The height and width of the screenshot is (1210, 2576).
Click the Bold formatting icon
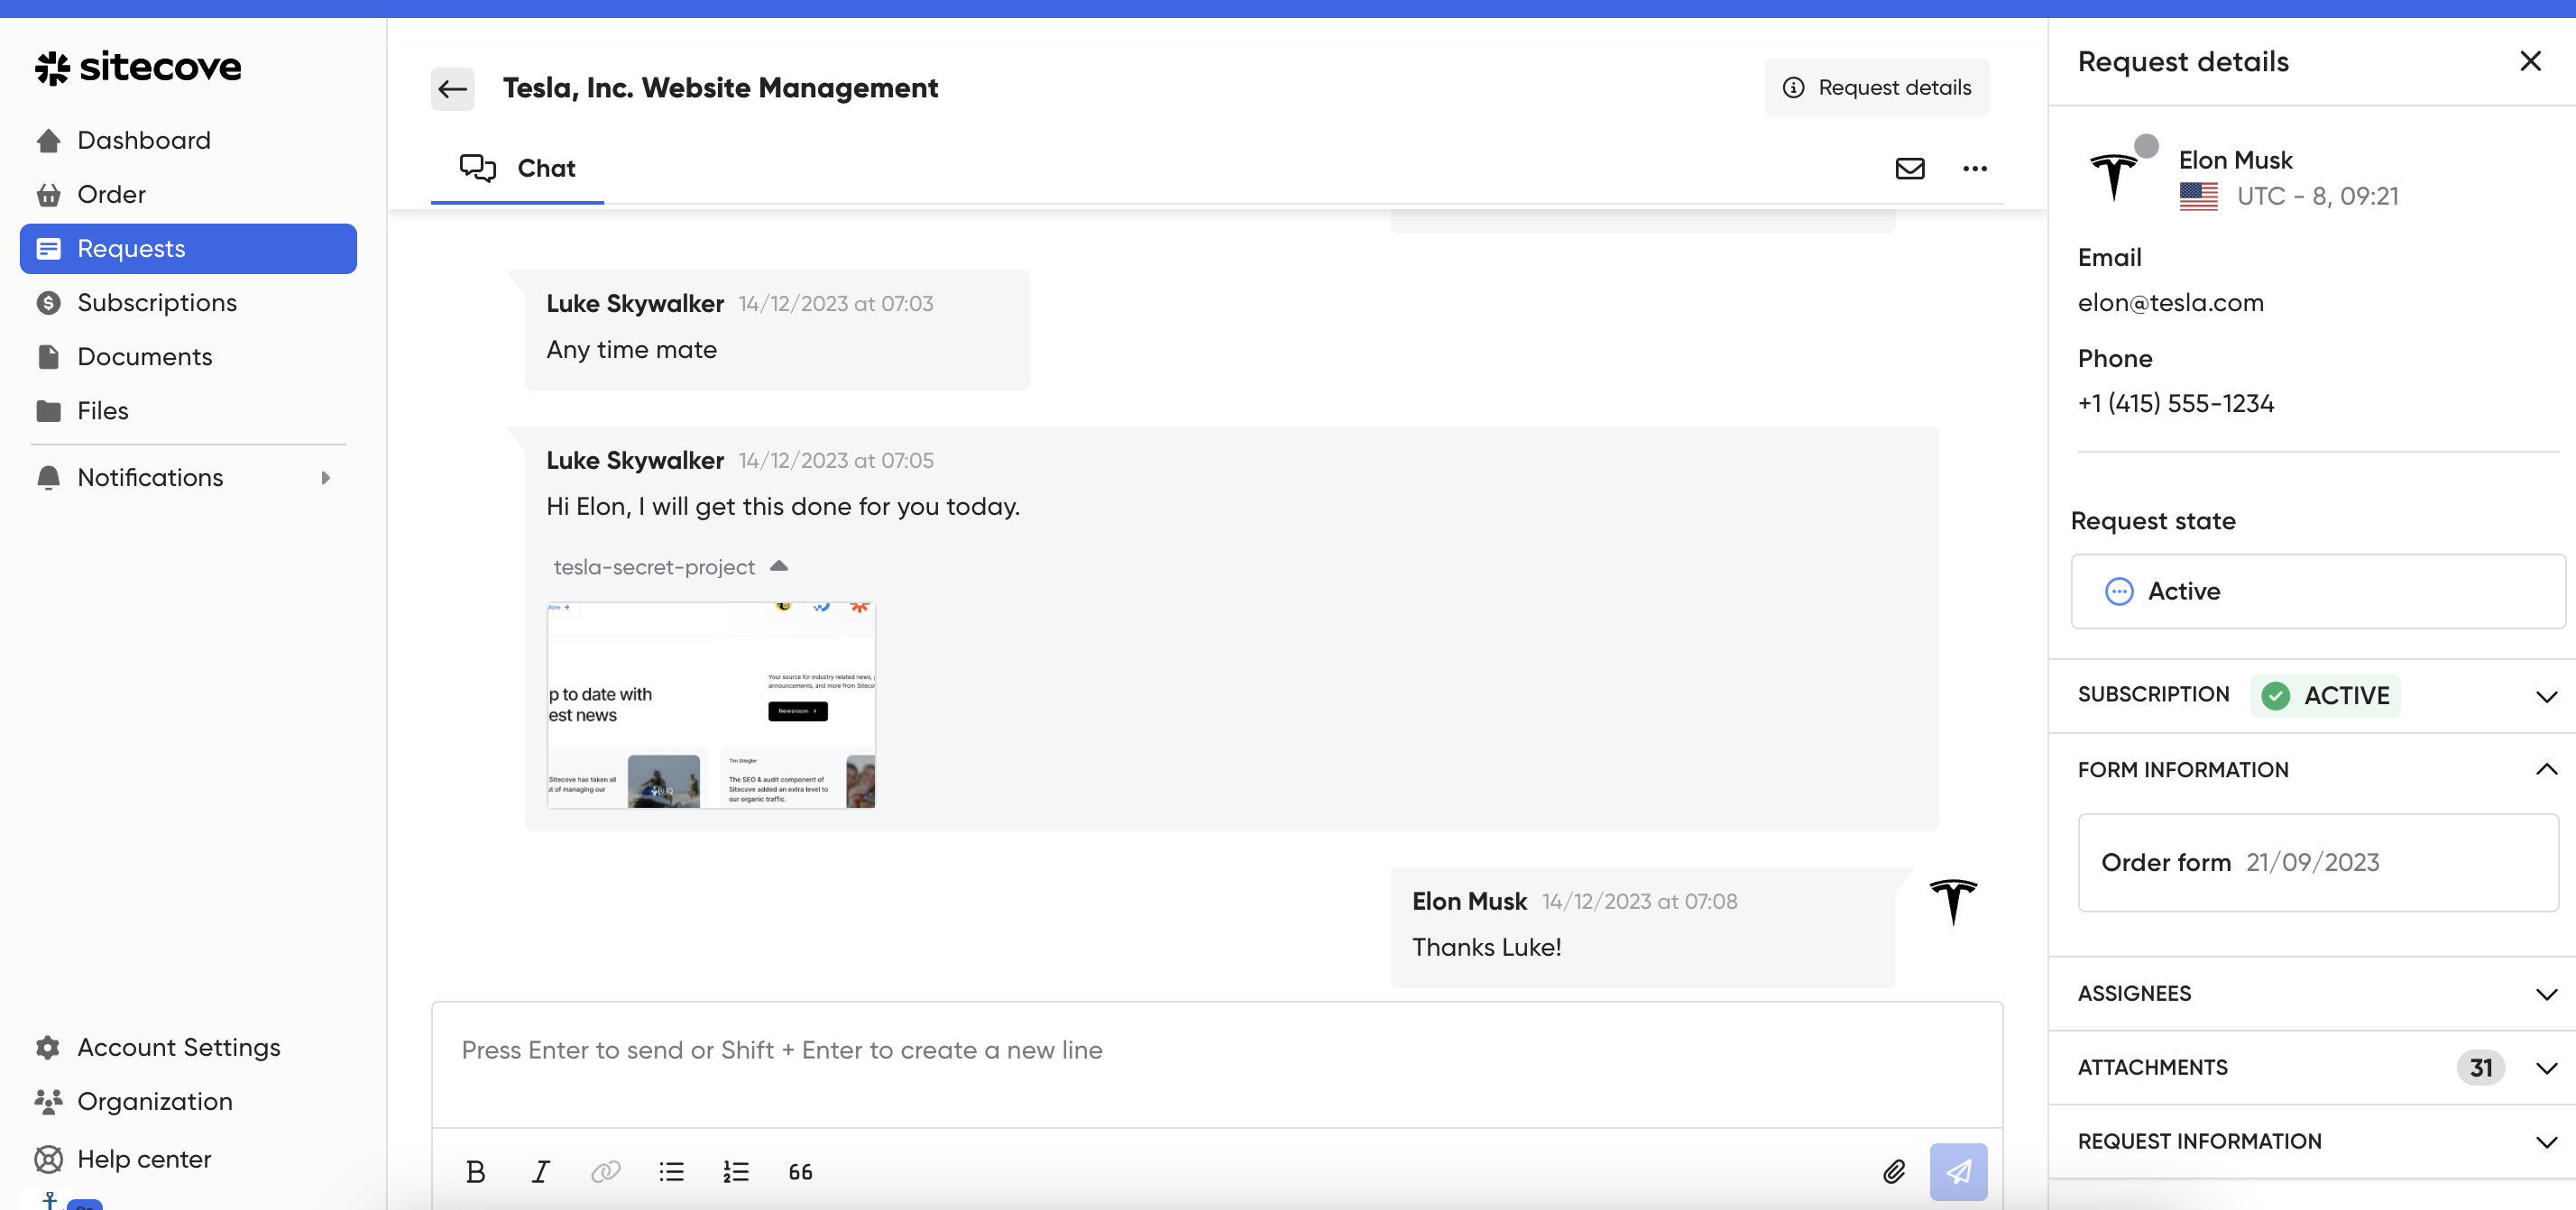[475, 1171]
